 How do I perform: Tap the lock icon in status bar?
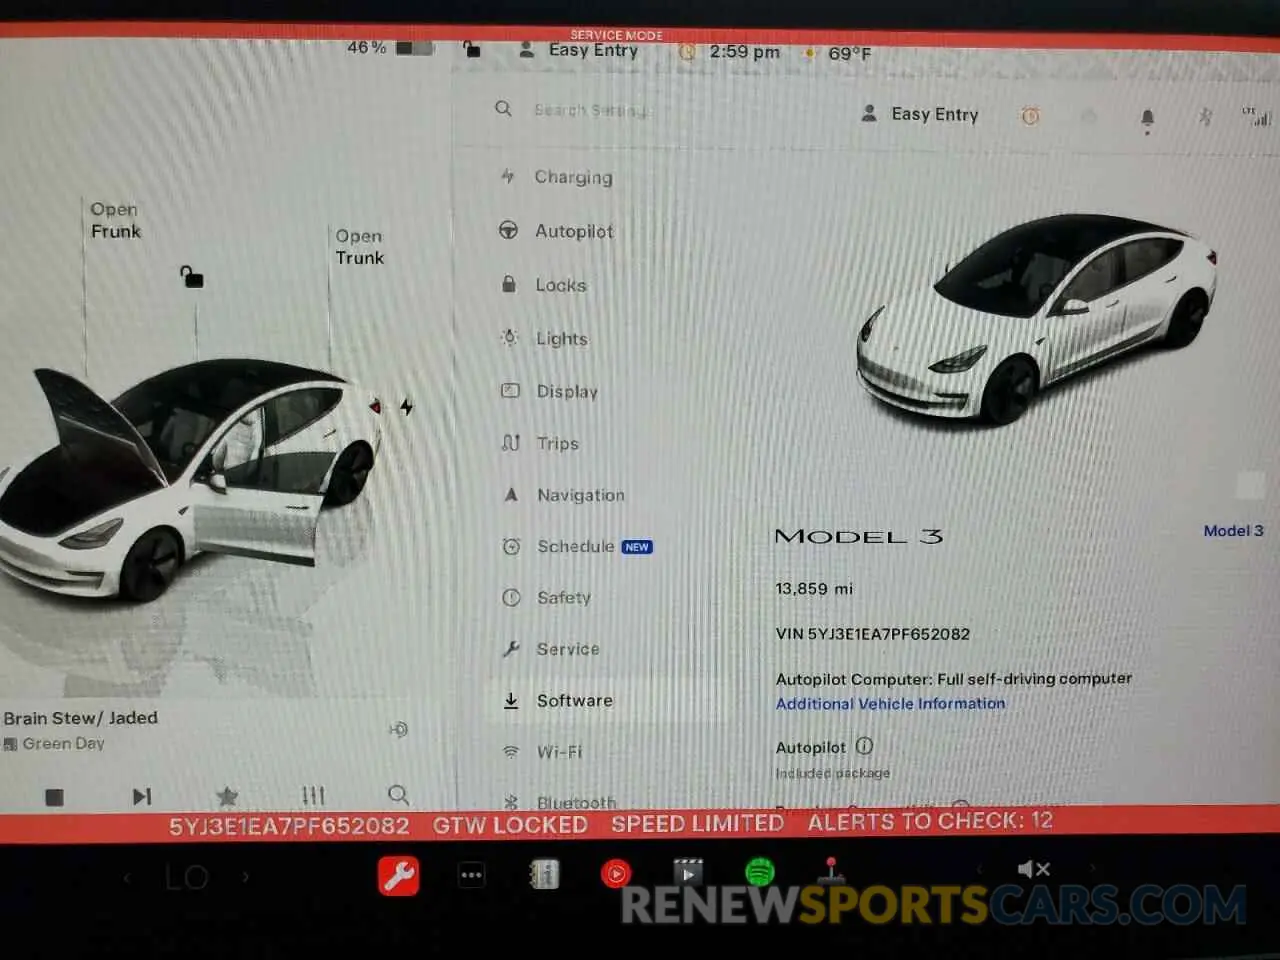point(471,49)
